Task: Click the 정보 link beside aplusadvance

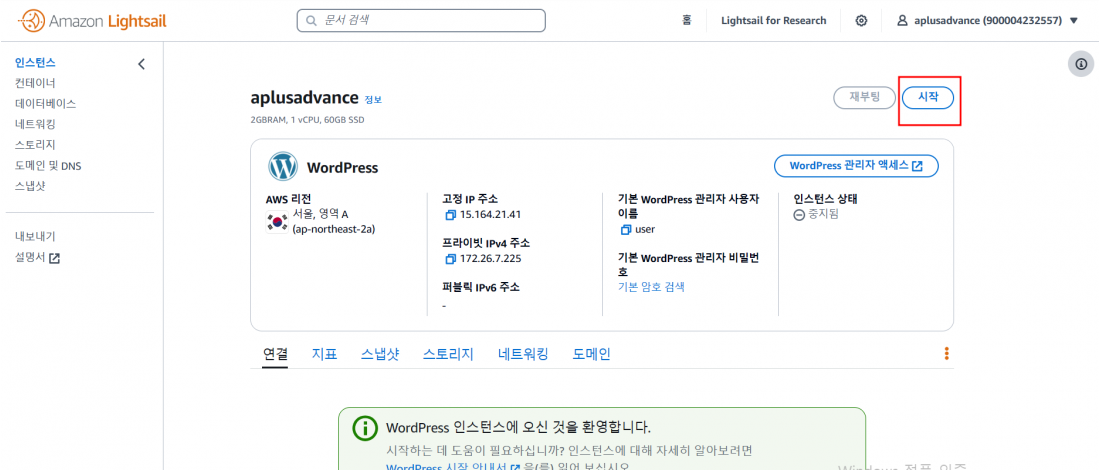Action: (373, 100)
